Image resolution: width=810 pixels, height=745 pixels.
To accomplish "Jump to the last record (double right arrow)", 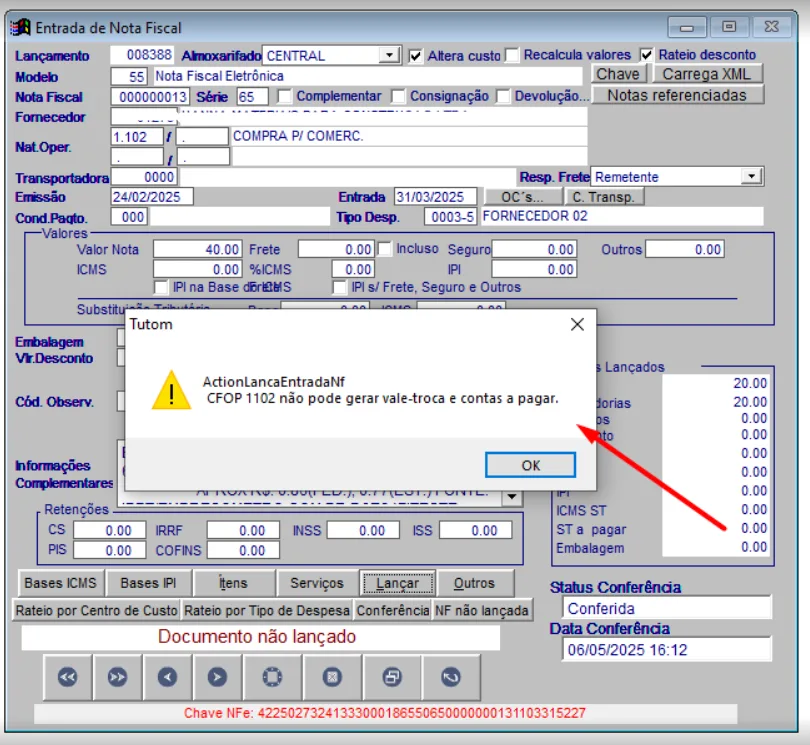I will pyautogui.click(x=118, y=677).
